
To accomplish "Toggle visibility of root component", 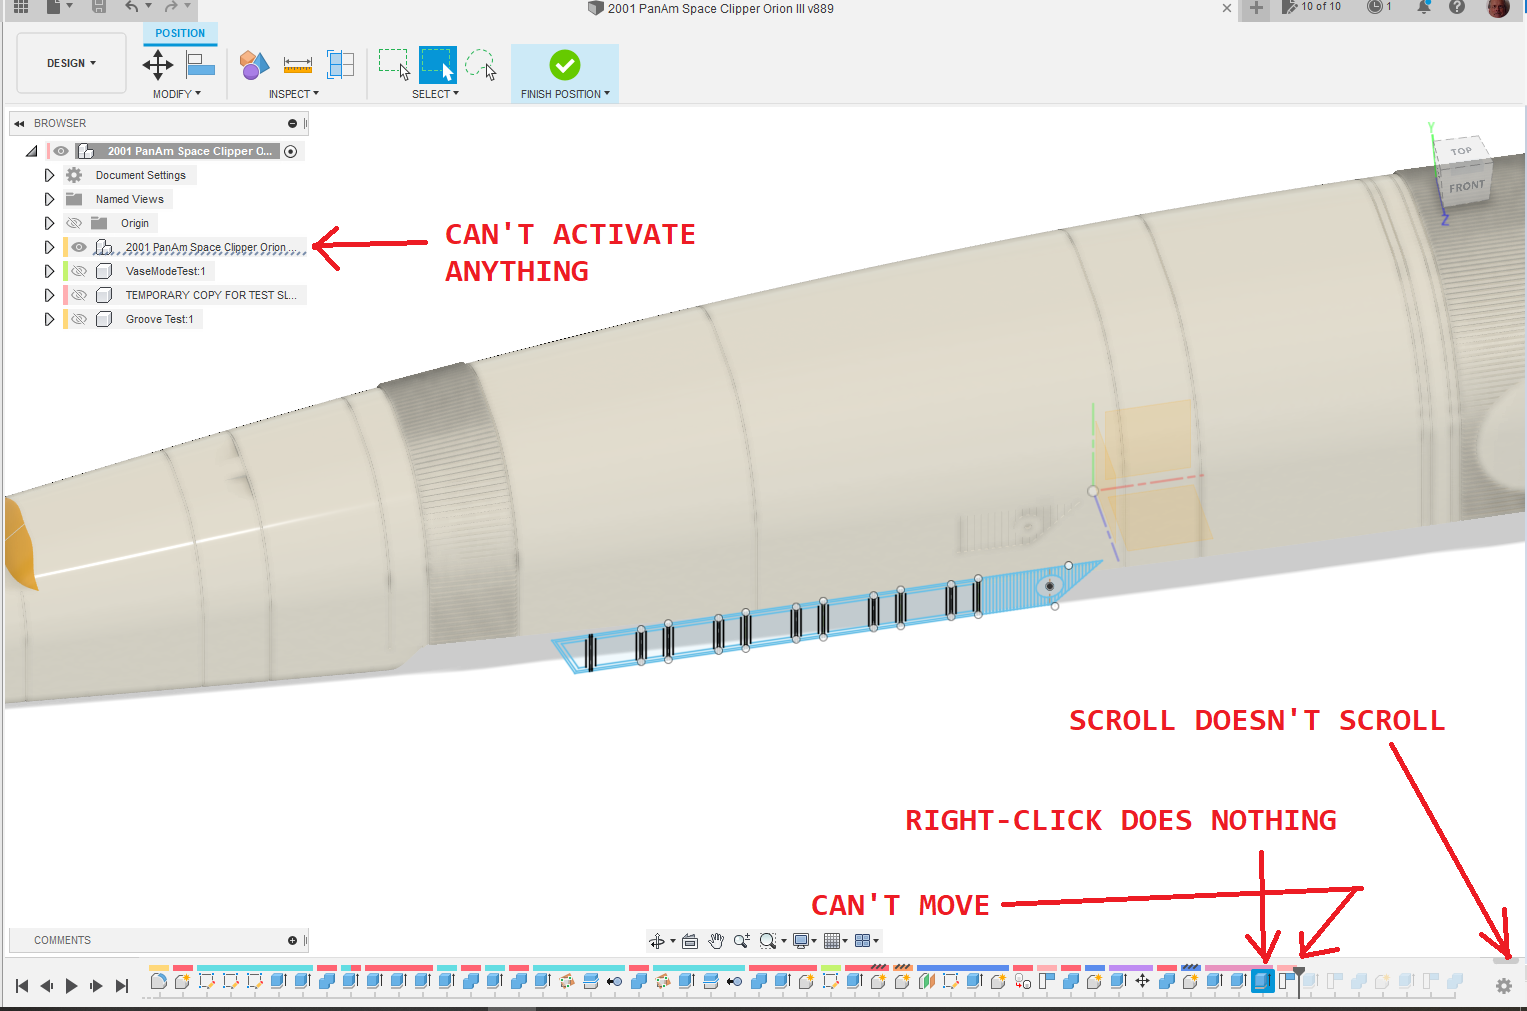I will (x=61, y=151).
